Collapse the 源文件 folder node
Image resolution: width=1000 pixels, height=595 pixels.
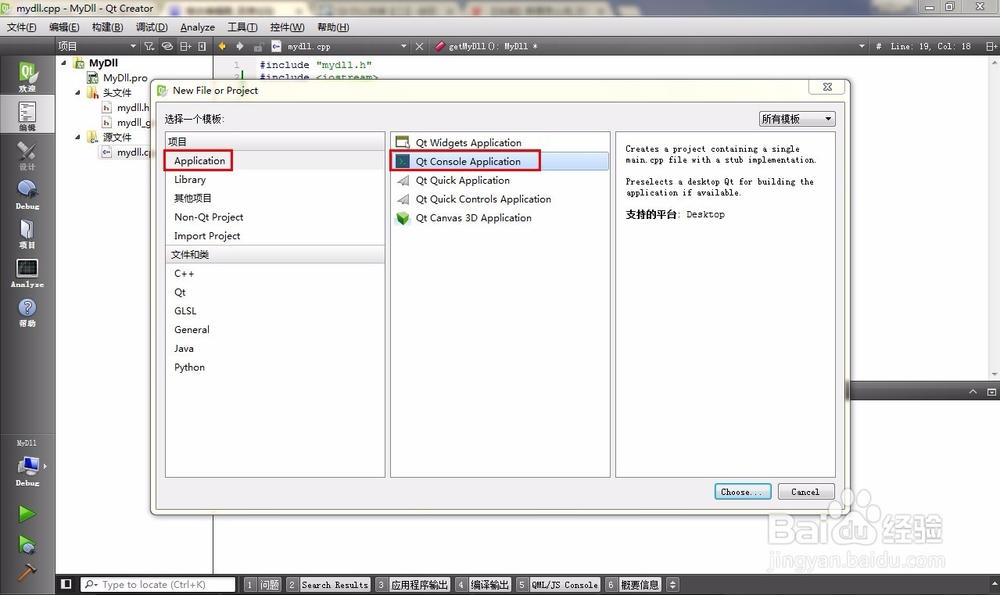[78, 136]
